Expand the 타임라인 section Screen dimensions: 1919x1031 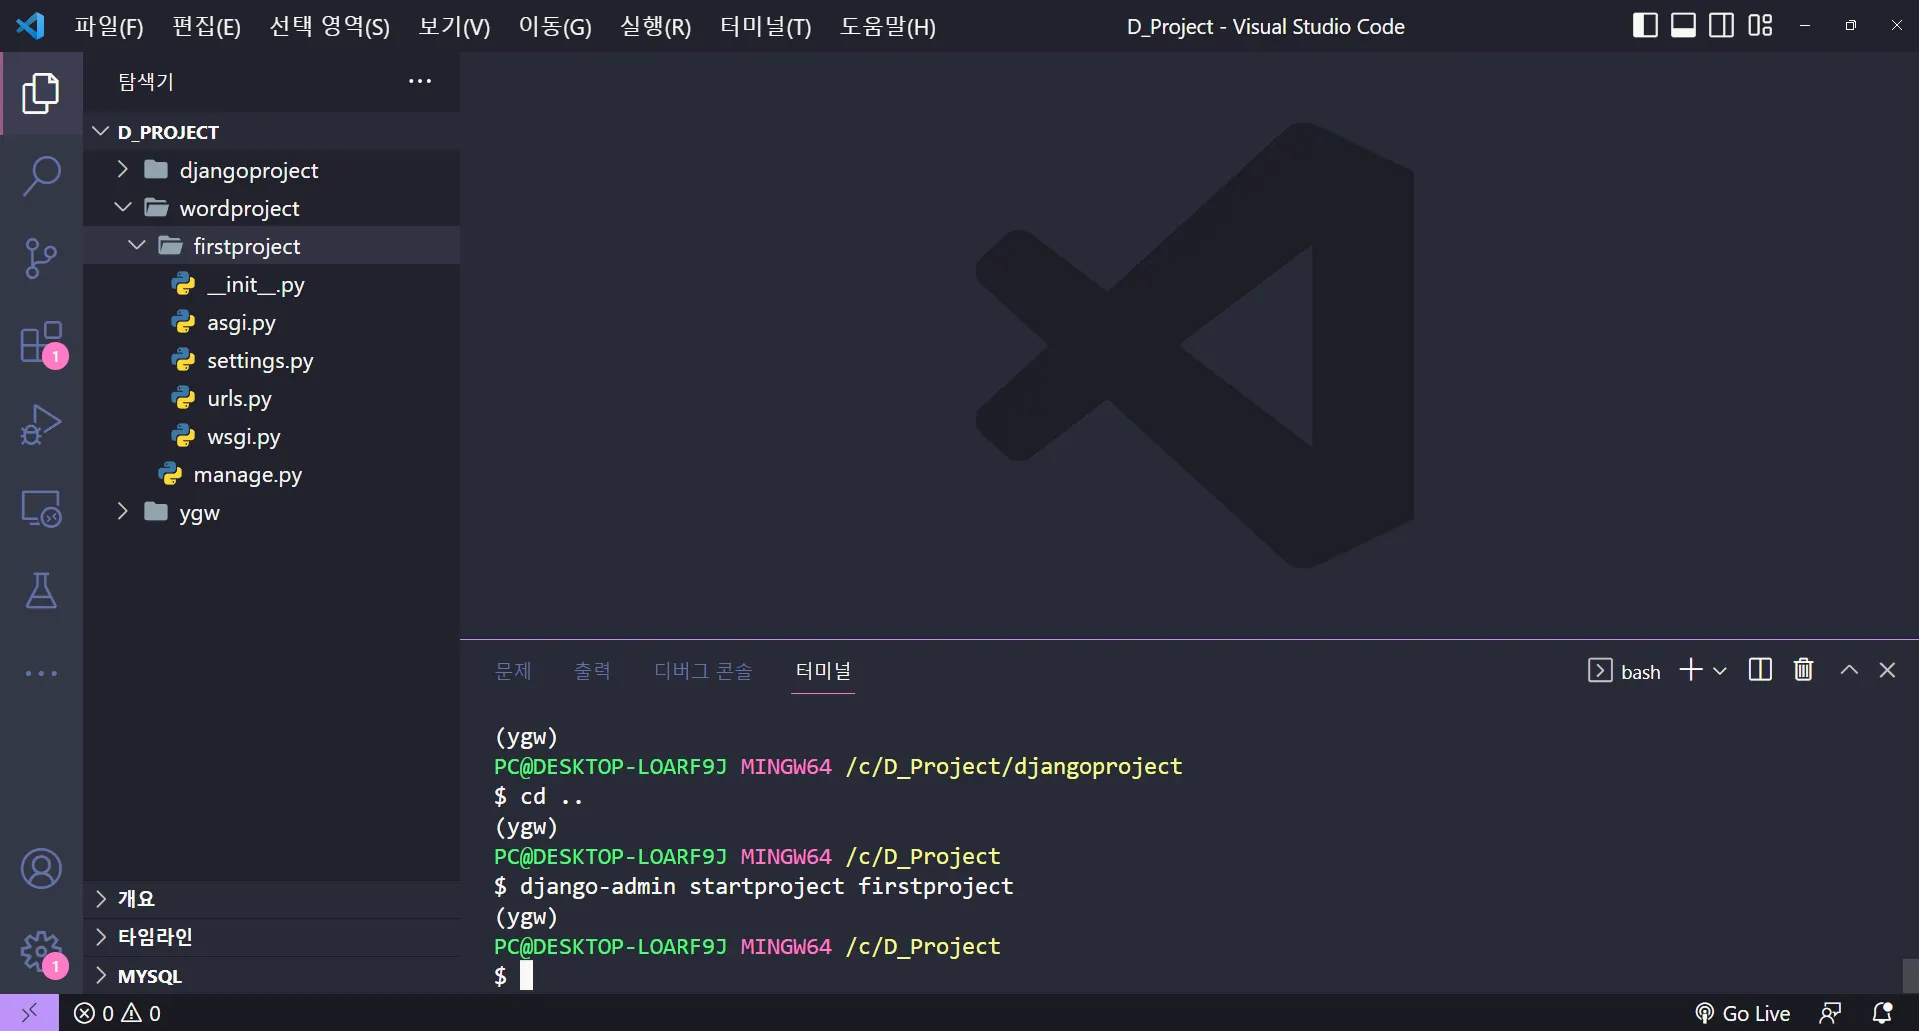click(271, 937)
